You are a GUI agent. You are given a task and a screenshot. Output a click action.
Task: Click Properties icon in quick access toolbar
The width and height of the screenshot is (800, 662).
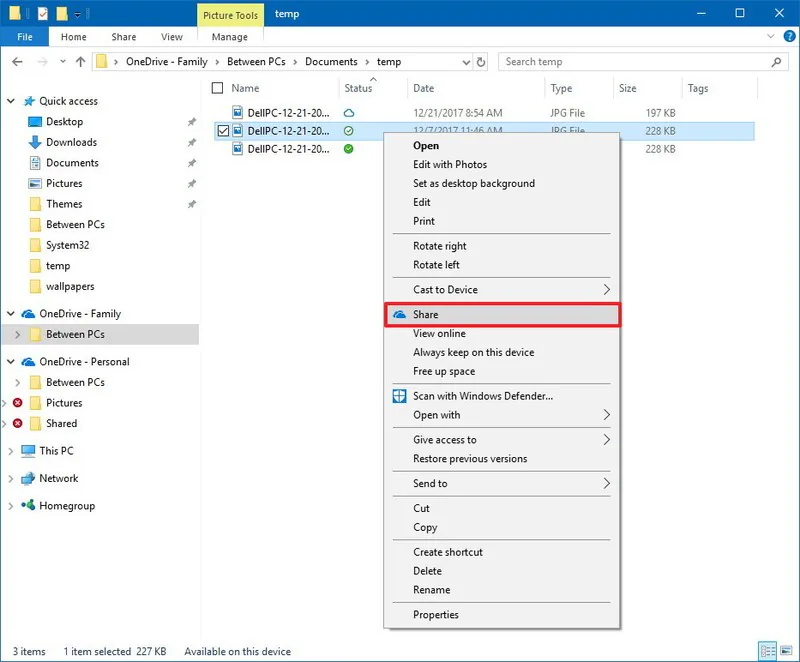point(43,14)
